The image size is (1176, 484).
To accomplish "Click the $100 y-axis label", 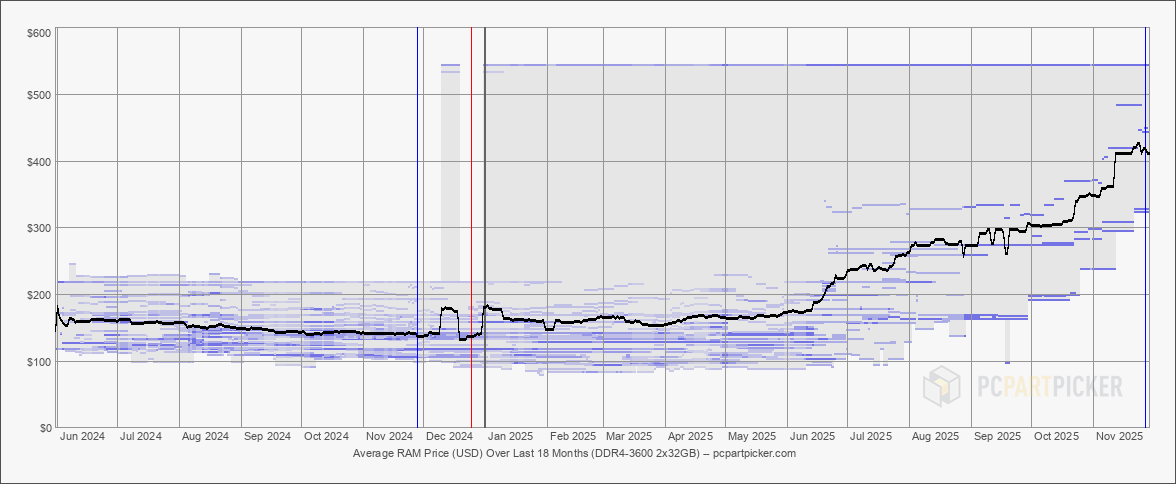I will (39, 361).
